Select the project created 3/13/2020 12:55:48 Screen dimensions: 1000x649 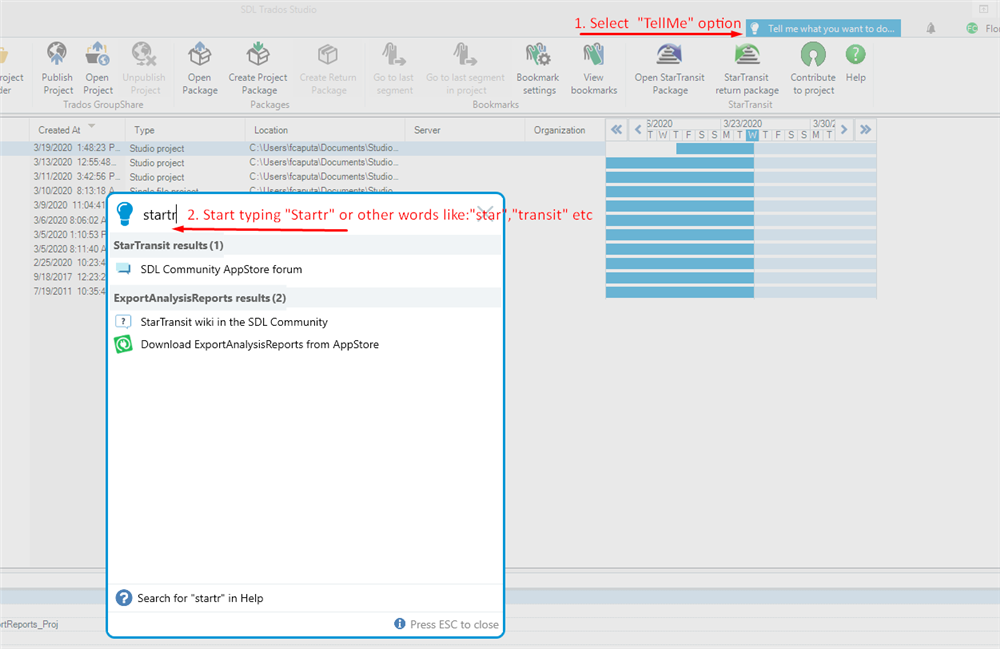tap(302, 162)
